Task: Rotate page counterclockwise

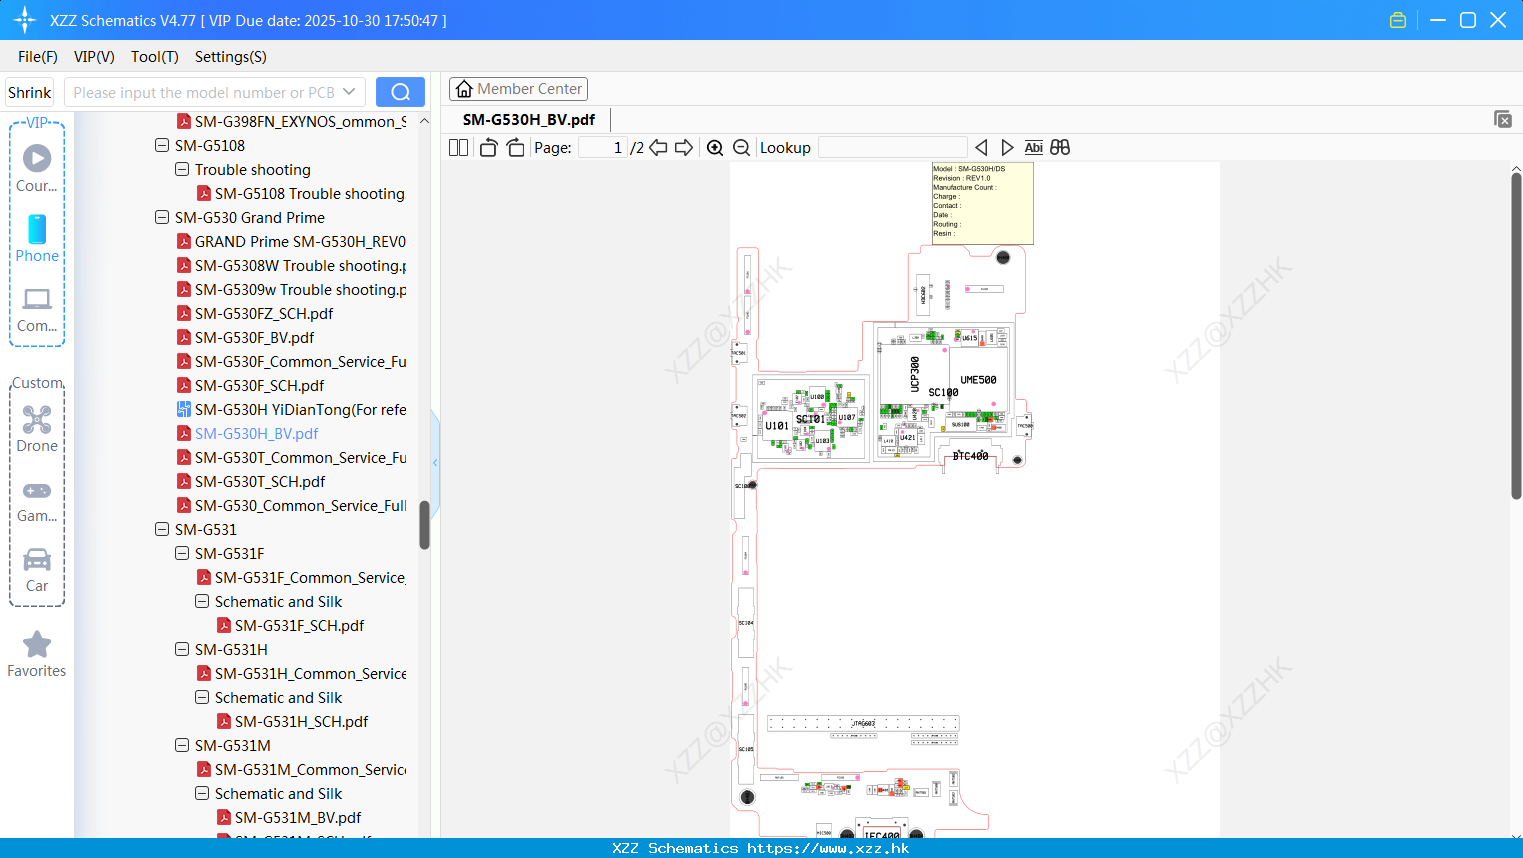Action: (488, 148)
